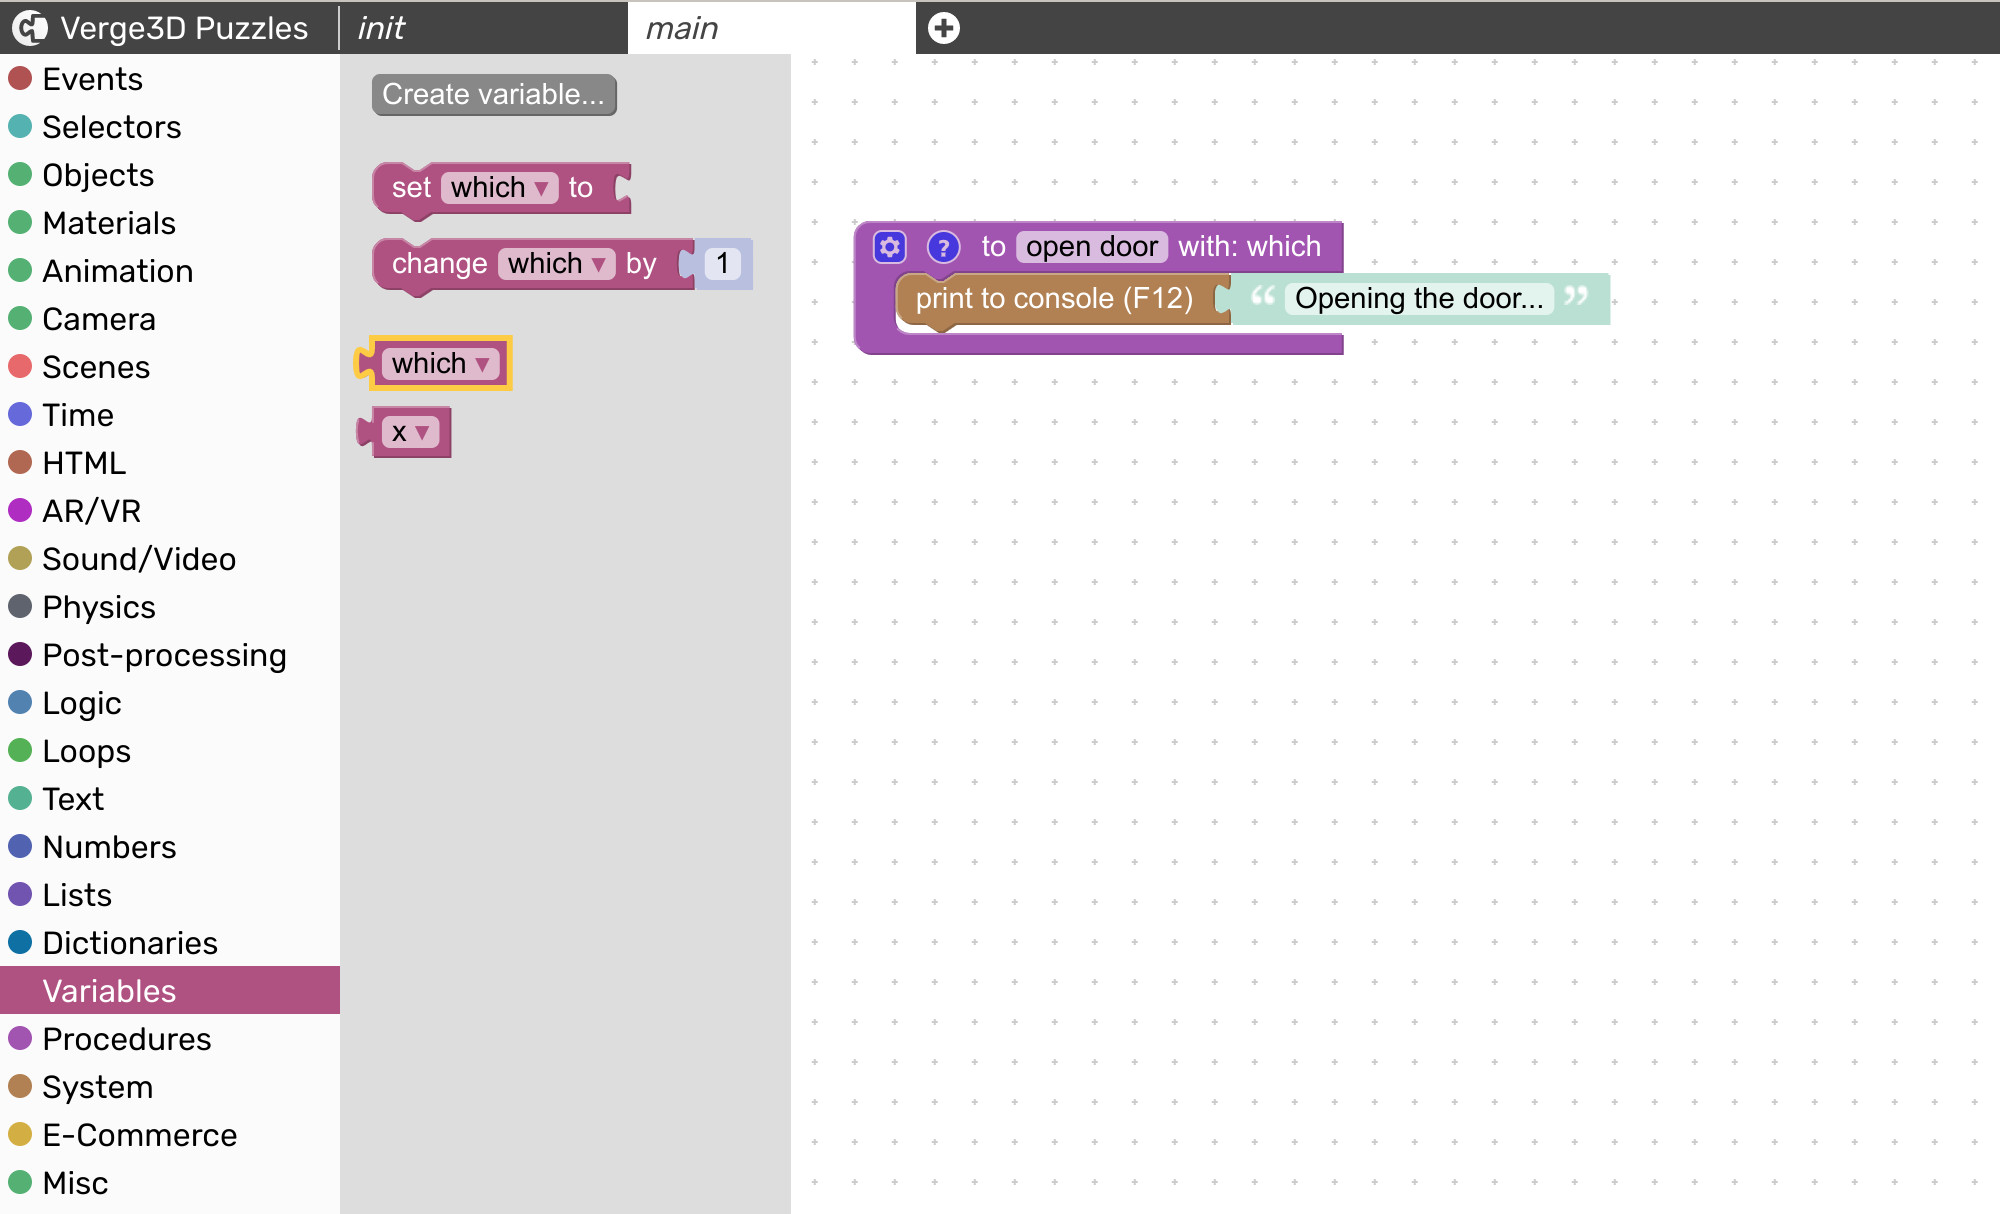This screenshot has width=2000, height=1214.
Task: Open procedure settings gear icon
Action: pos(889,246)
